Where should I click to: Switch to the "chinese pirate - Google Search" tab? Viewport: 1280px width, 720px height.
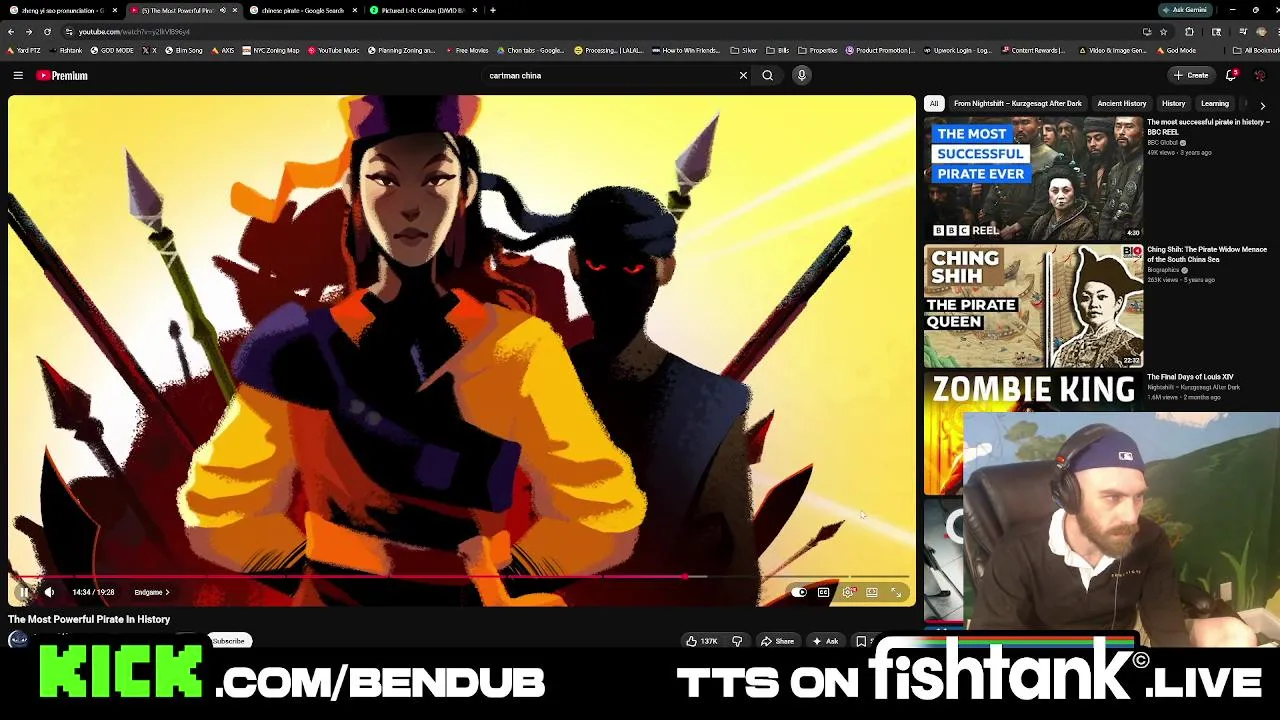click(302, 10)
